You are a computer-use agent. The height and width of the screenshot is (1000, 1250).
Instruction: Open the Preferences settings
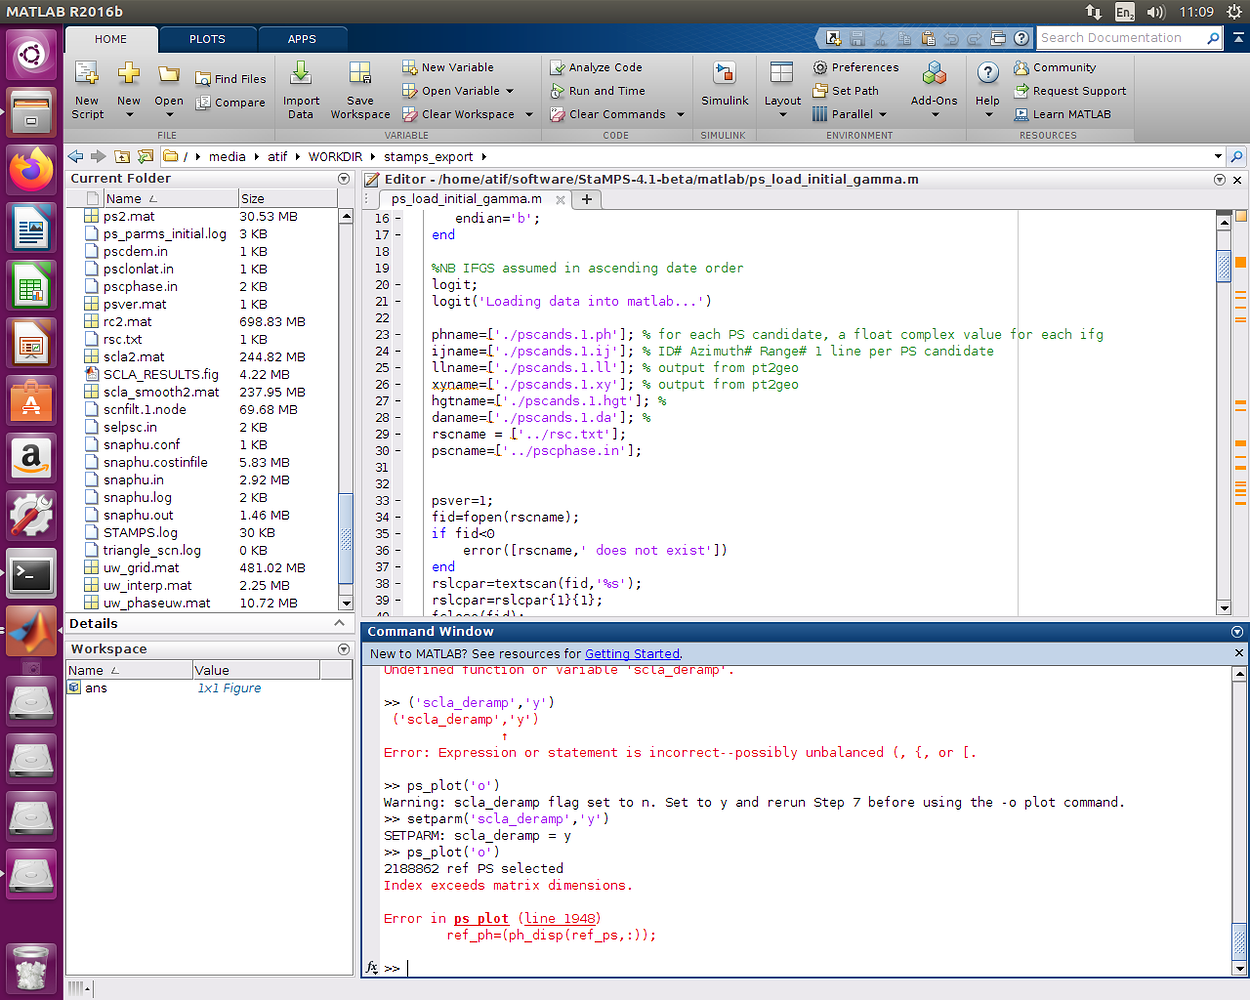tap(856, 67)
